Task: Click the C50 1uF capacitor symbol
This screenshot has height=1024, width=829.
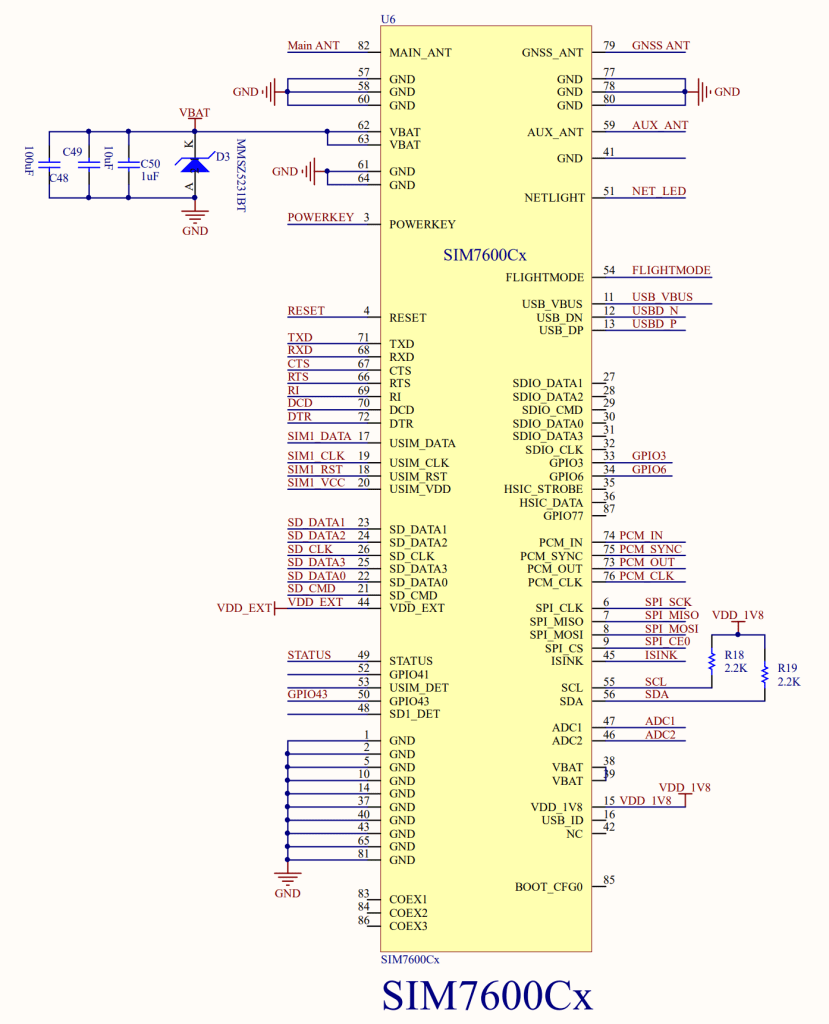Action: tap(127, 164)
